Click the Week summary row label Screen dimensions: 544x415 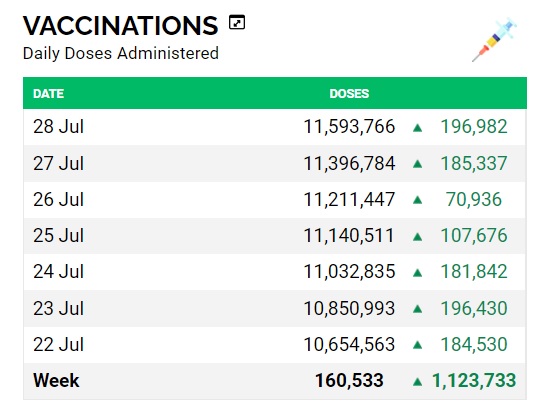coord(56,380)
